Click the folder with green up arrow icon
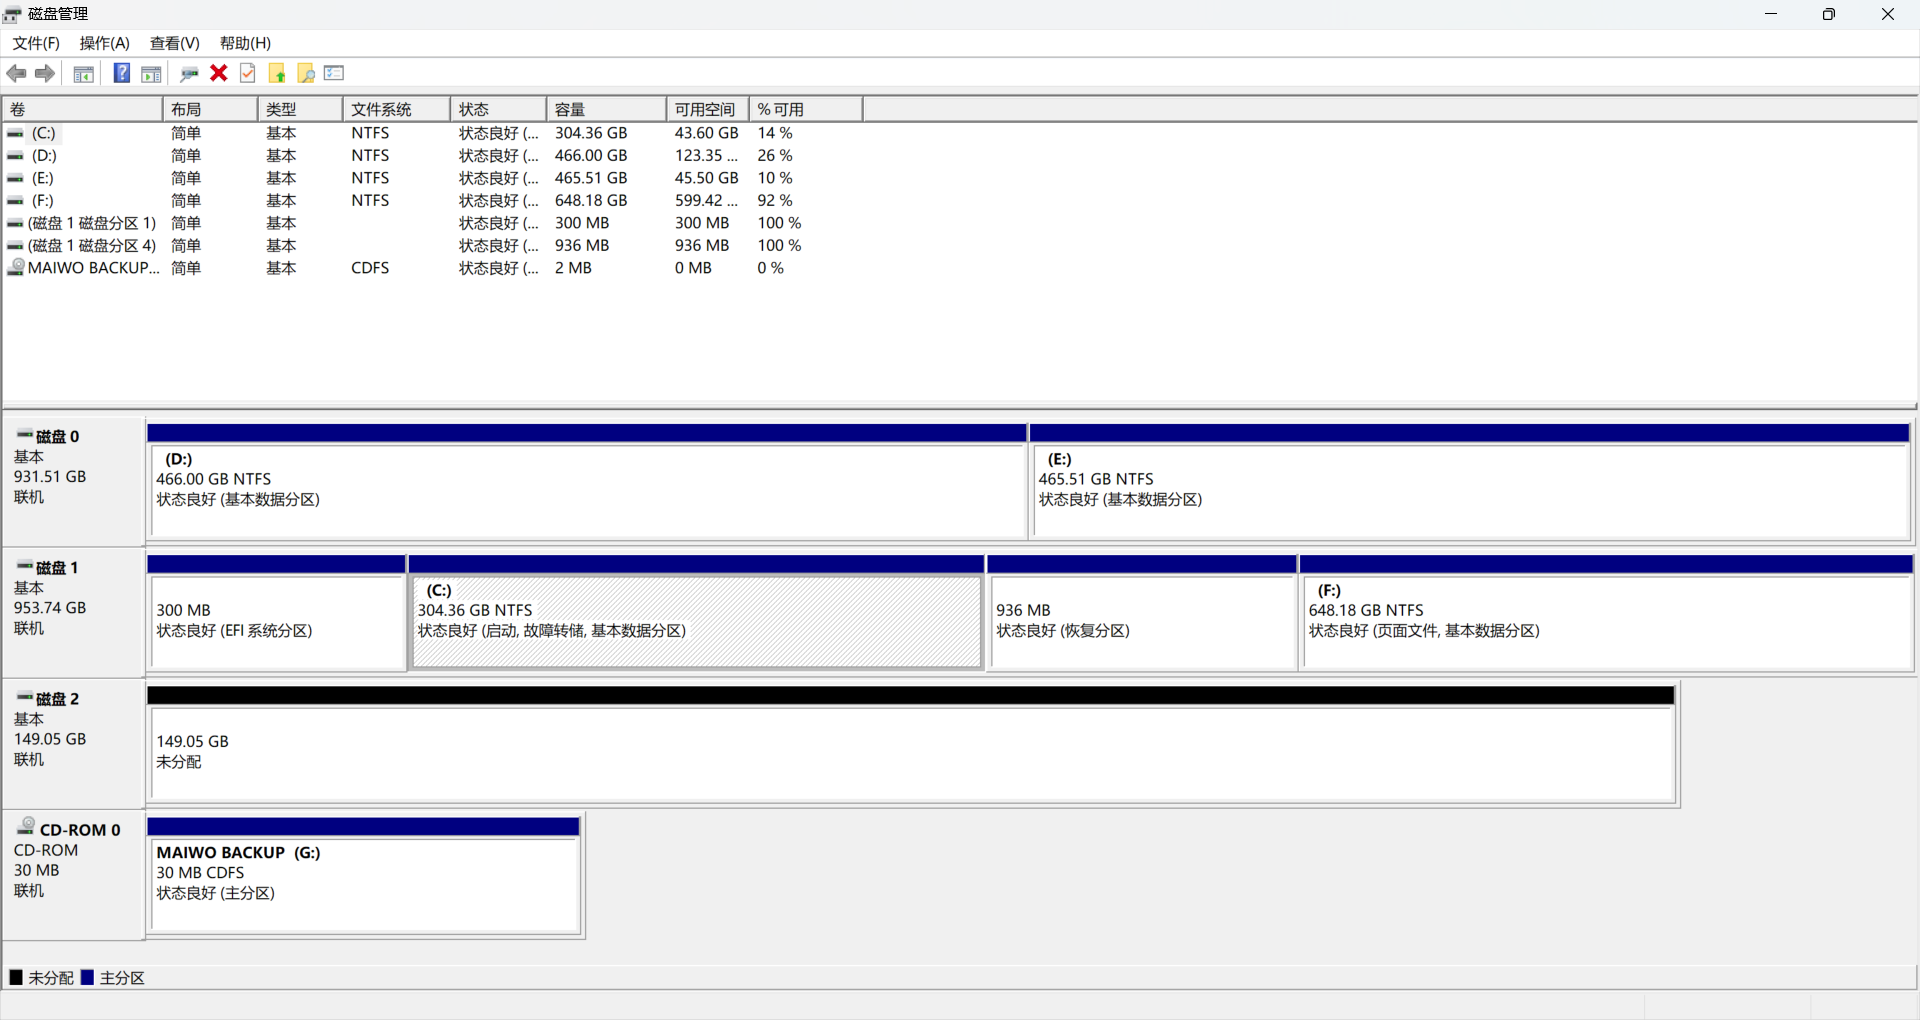Image resolution: width=1920 pixels, height=1020 pixels. (x=277, y=73)
